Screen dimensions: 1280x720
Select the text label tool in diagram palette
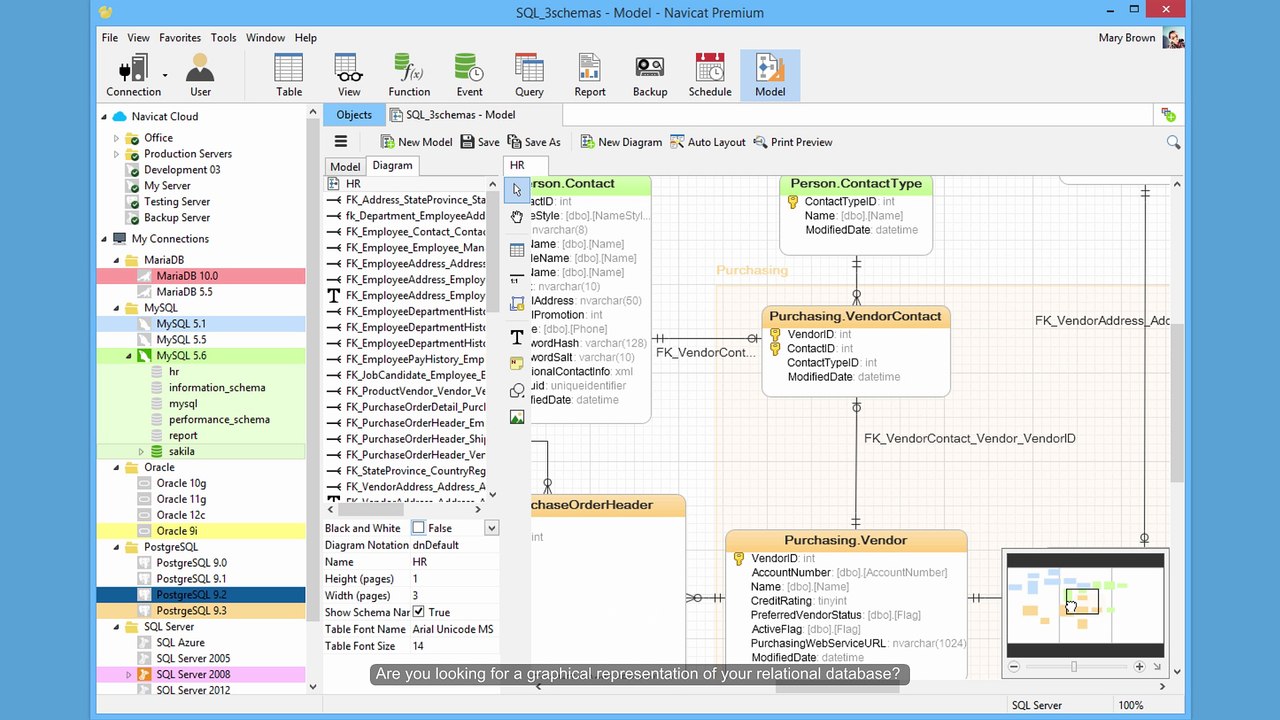(517, 337)
